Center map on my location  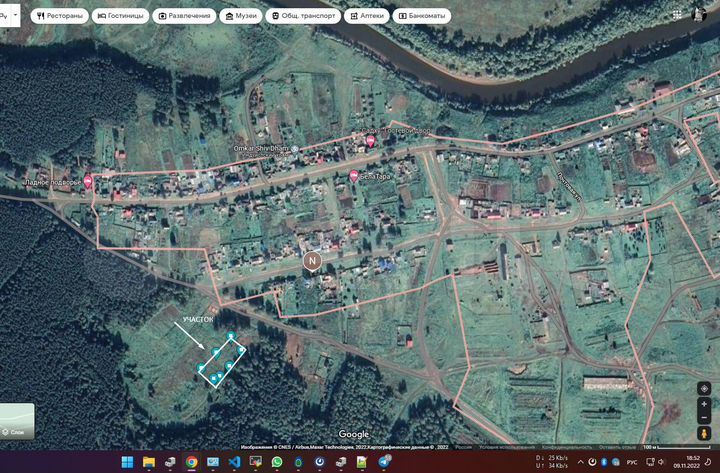(704, 387)
